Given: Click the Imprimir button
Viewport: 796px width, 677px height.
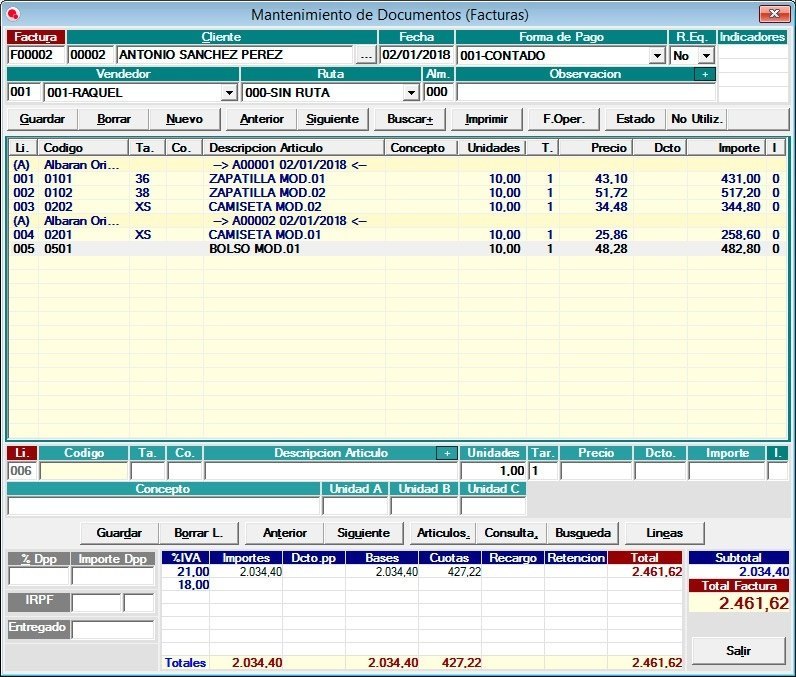Looking at the screenshot, I should tap(487, 119).
